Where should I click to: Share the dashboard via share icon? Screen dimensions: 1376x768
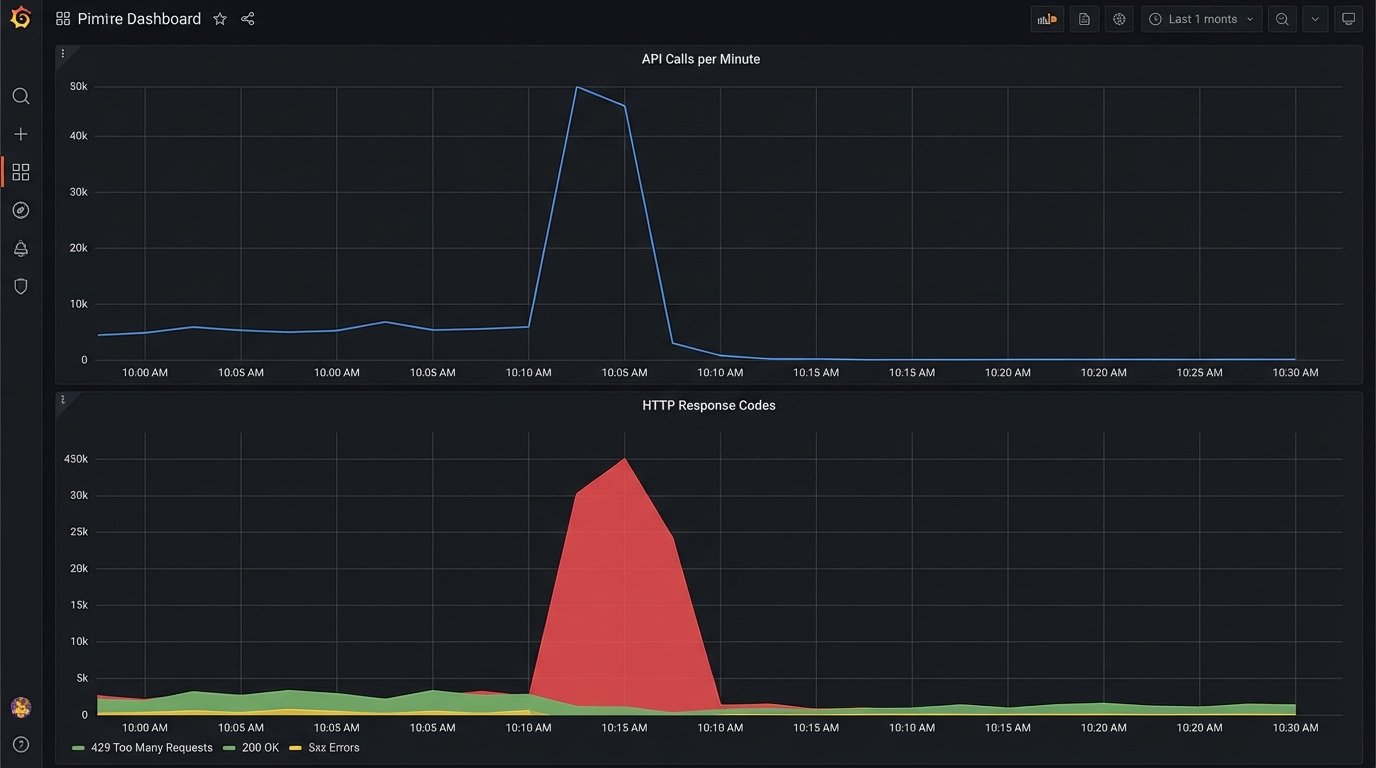[x=246, y=18]
